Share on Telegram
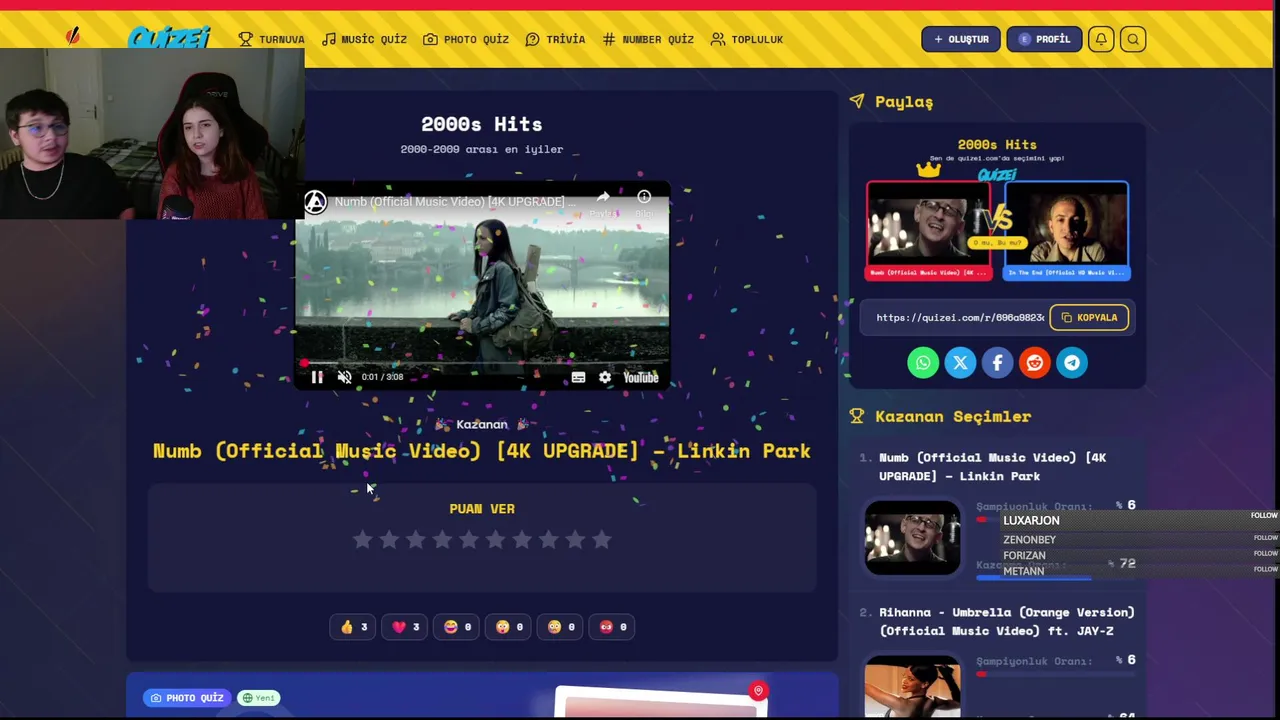1280x720 pixels. [1071, 363]
